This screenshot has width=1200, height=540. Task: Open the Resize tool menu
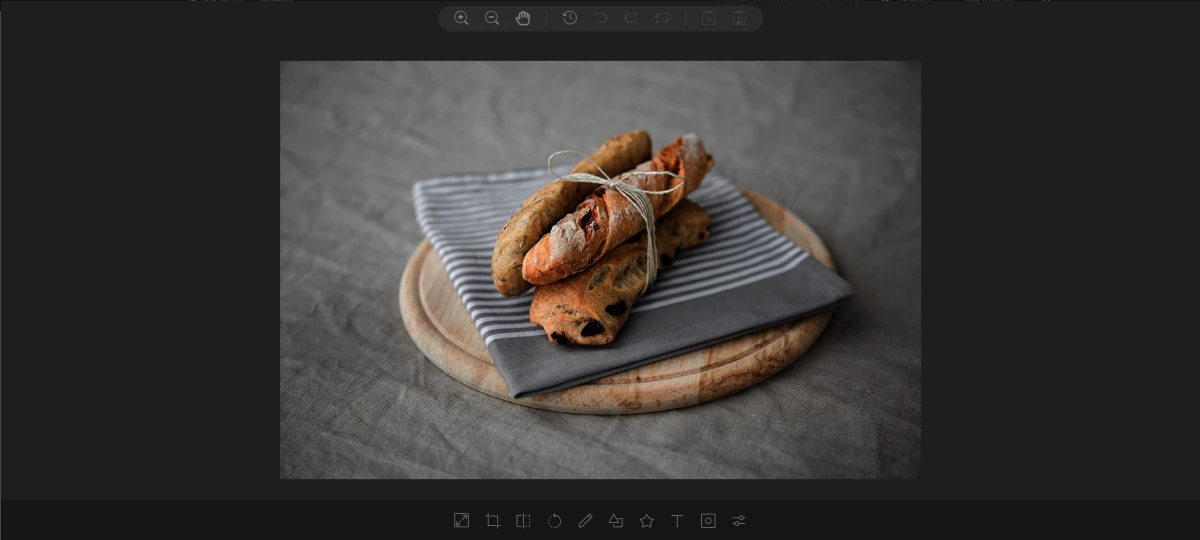point(461,520)
